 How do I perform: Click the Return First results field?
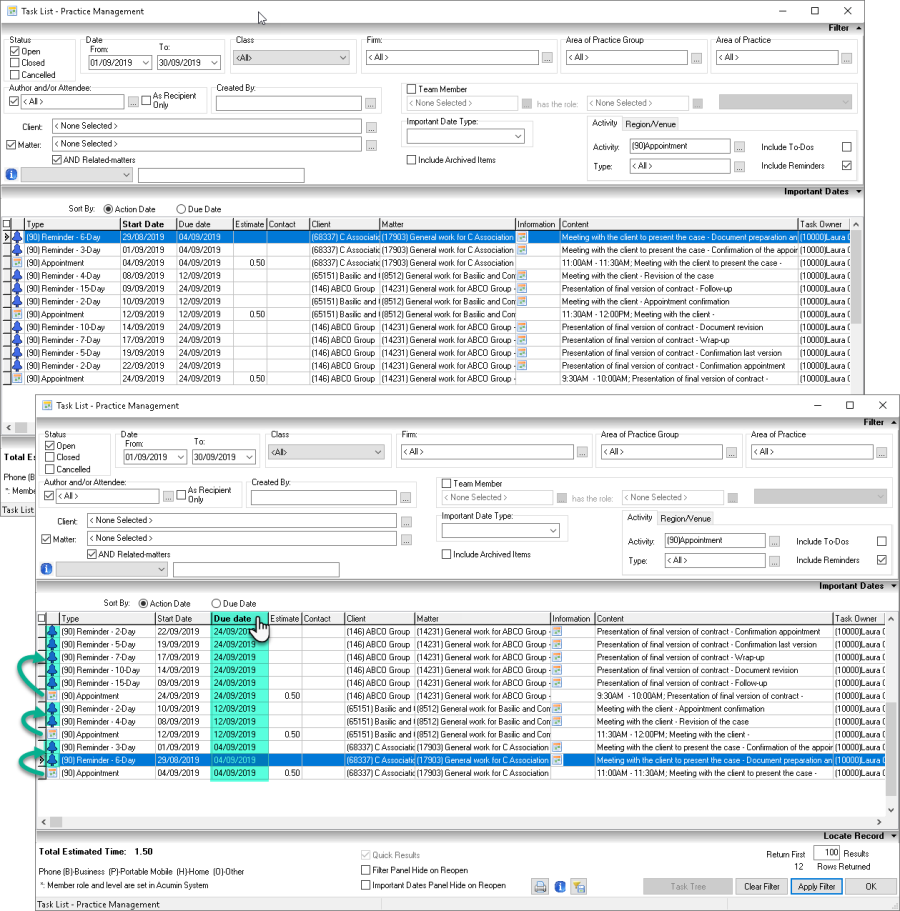coord(826,852)
